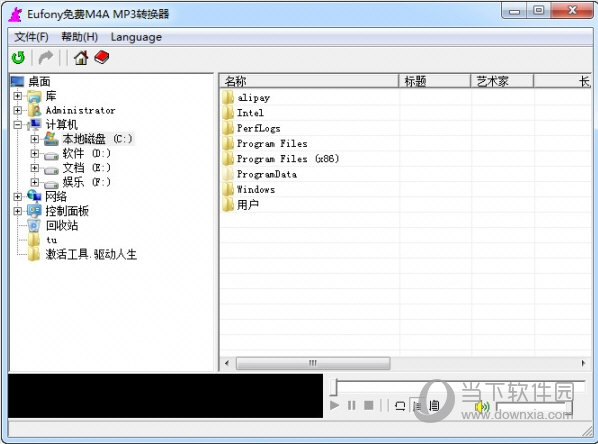
Task: Click the green refresh toolbar icon
Action: click(18, 58)
